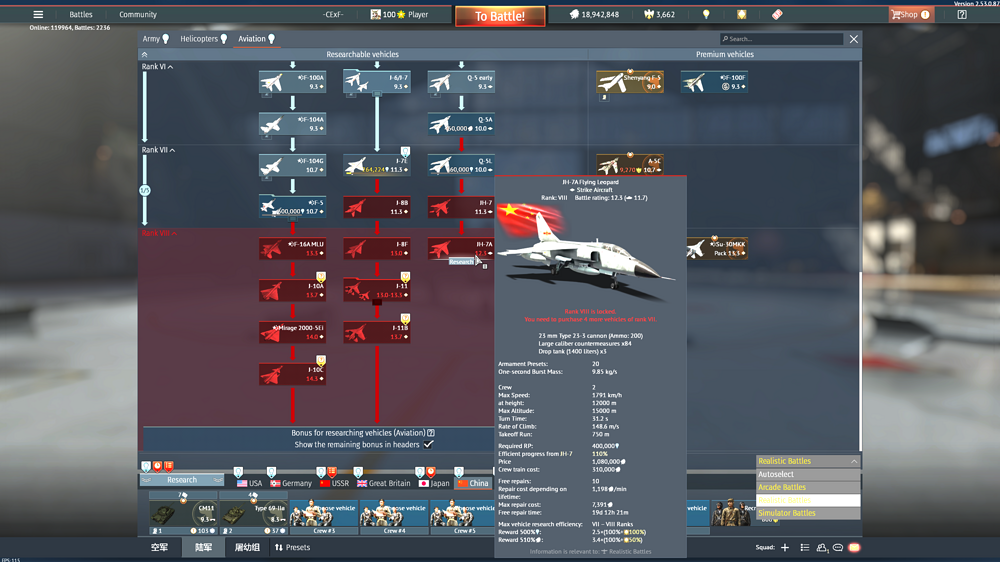Click the vehicle search field
This screenshot has height=562, width=1000.
(785, 39)
